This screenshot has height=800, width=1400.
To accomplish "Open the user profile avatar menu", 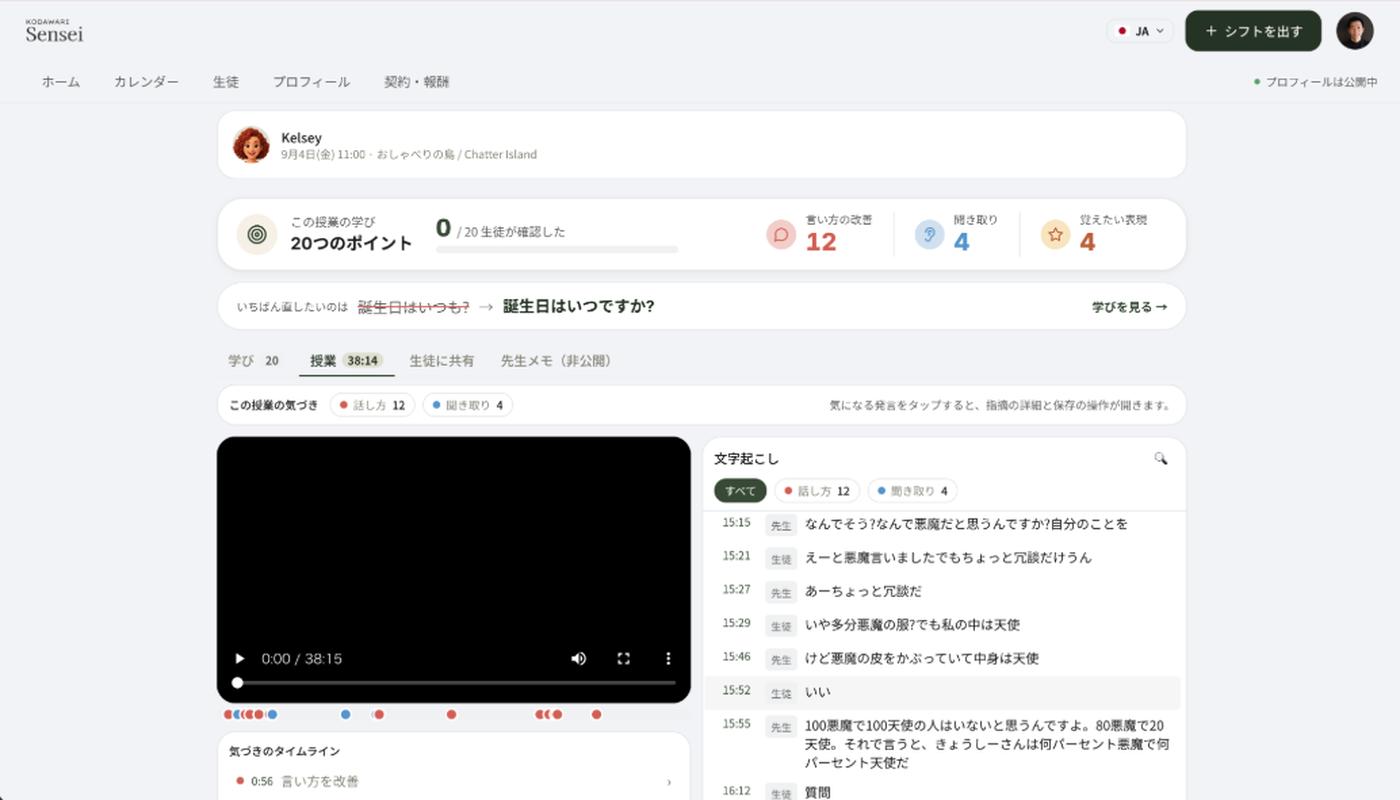I will 1355,31.
